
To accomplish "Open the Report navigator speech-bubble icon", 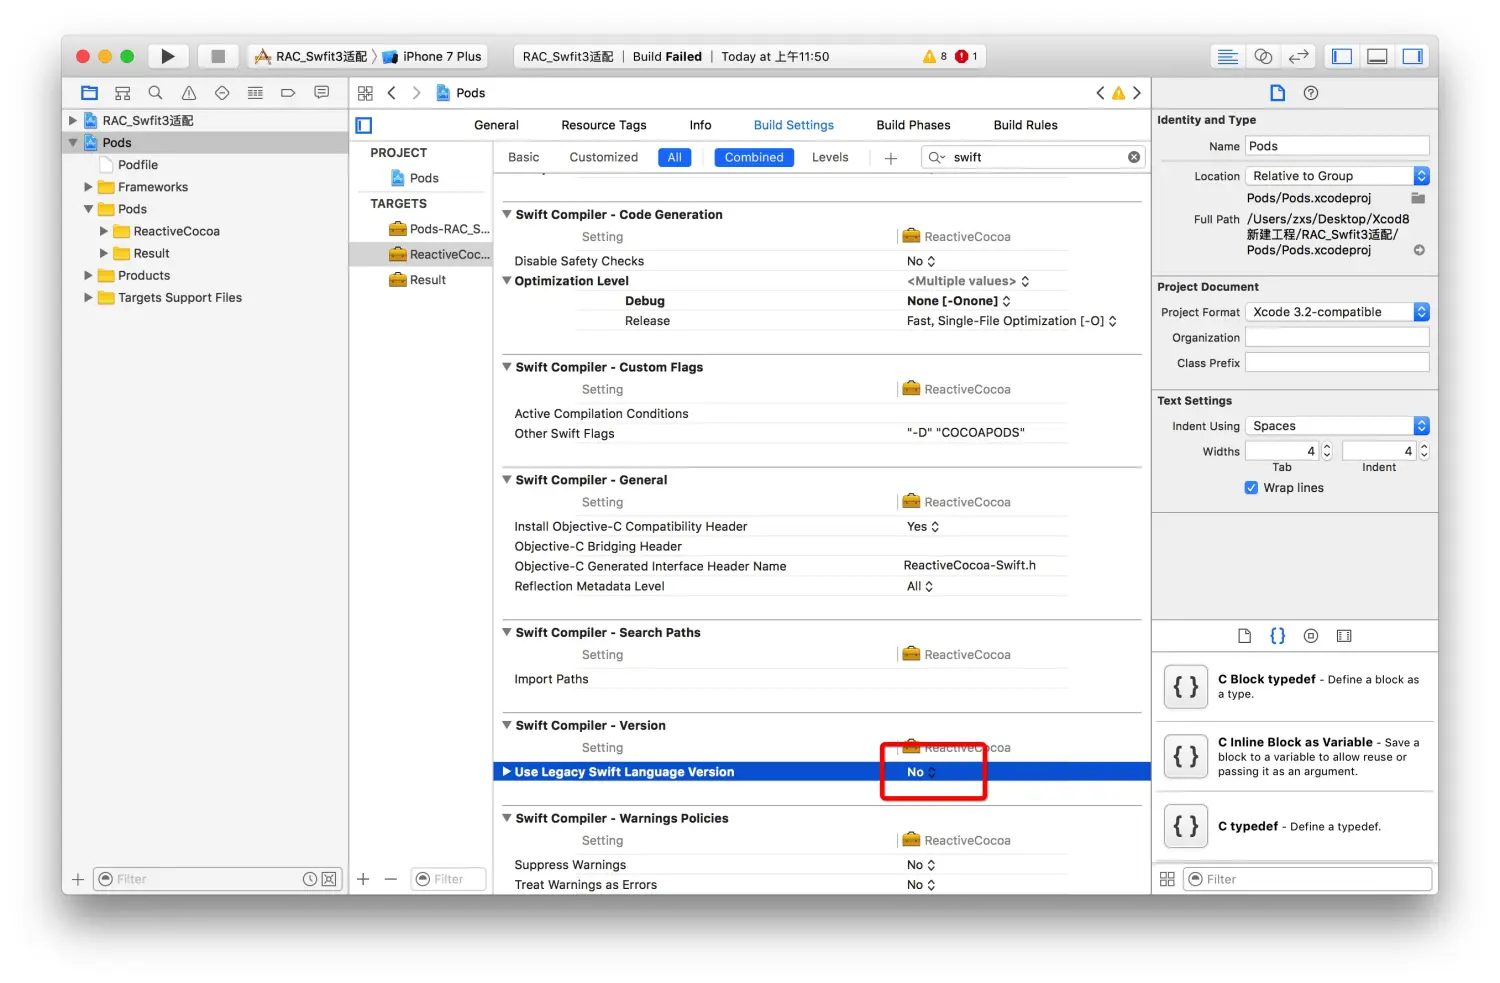I will [321, 93].
